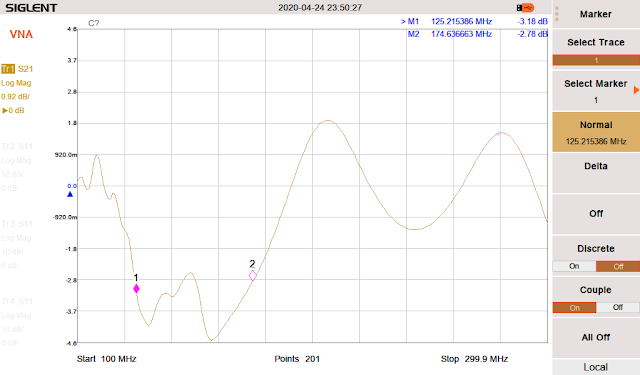This screenshot has height=375, width=640.
Task: Click the Stop 299.9 MHz value
Action: pos(474,359)
